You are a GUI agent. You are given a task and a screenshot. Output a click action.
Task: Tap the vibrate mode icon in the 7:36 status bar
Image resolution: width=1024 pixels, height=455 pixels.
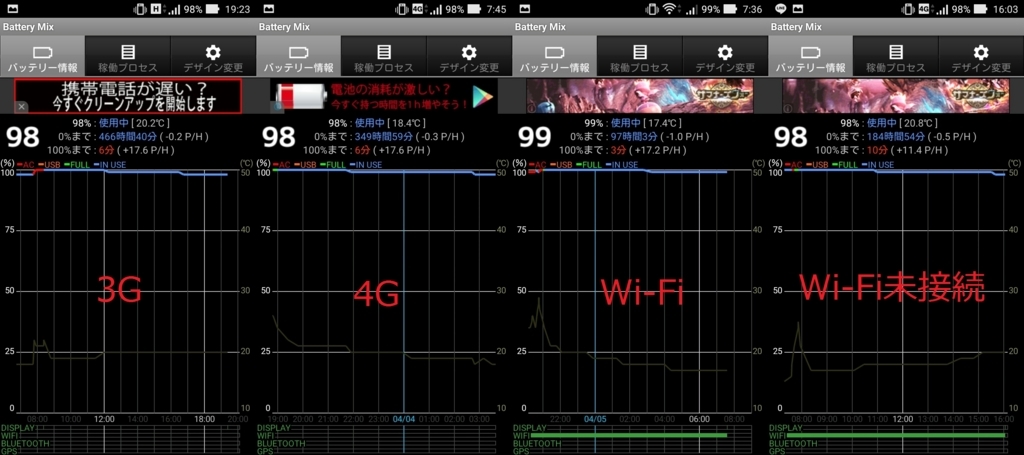click(x=652, y=9)
